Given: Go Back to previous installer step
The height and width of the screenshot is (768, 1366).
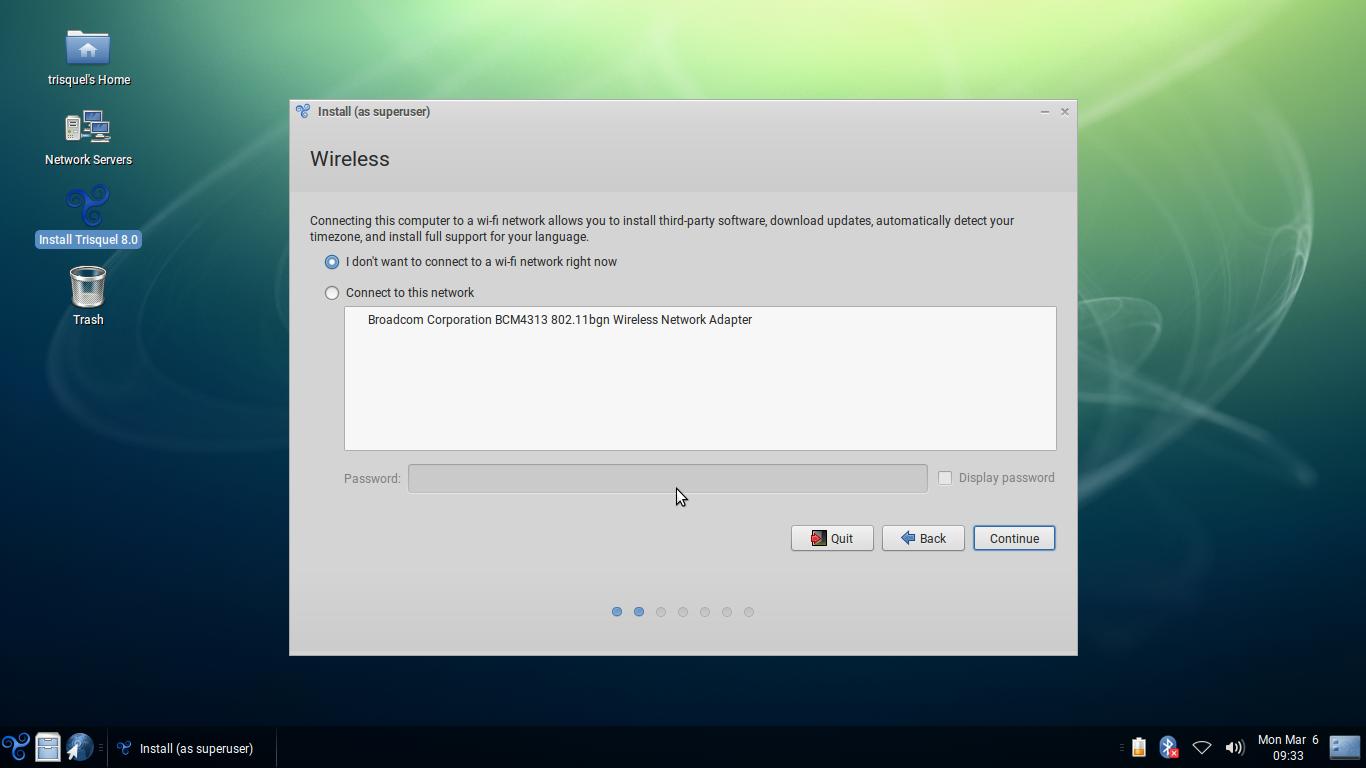Looking at the screenshot, I should click(x=923, y=538).
